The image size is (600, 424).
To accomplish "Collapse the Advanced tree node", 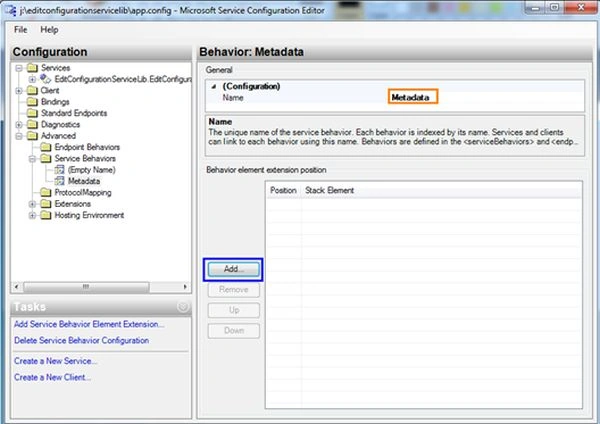I will (x=19, y=136).
